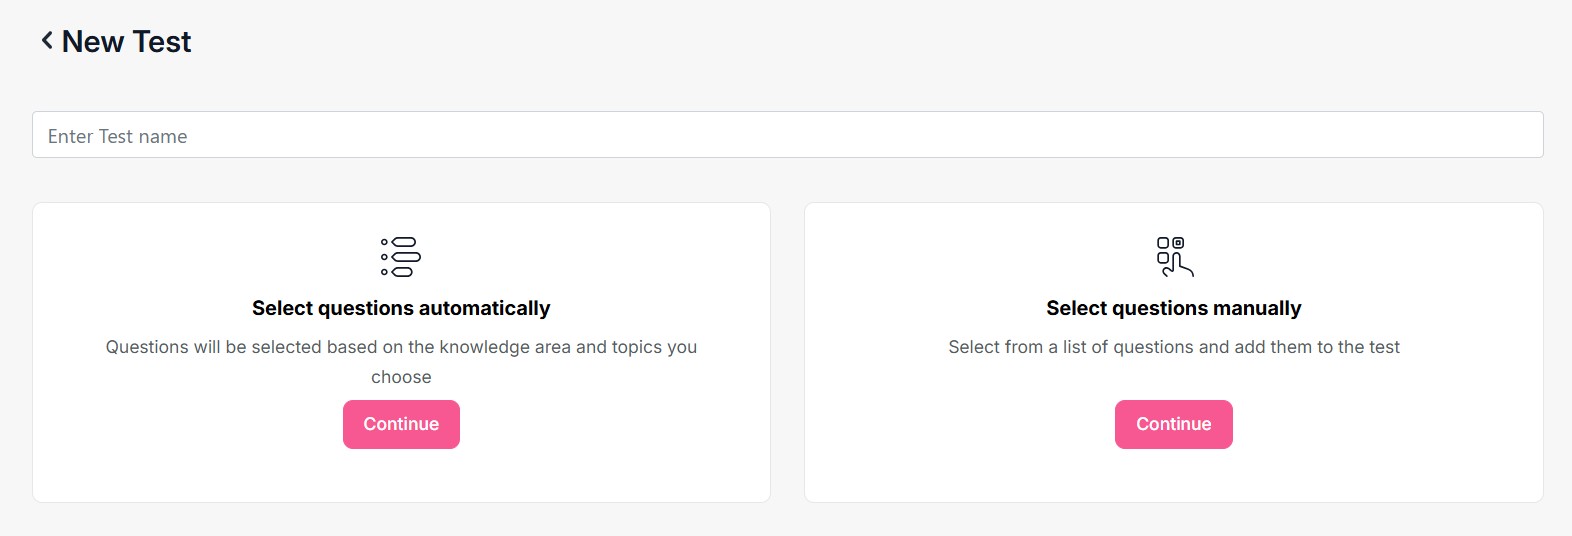Click the Select questions automatically heading
This screenshot has width=1572, height=536.
click(x=401, y=308)
